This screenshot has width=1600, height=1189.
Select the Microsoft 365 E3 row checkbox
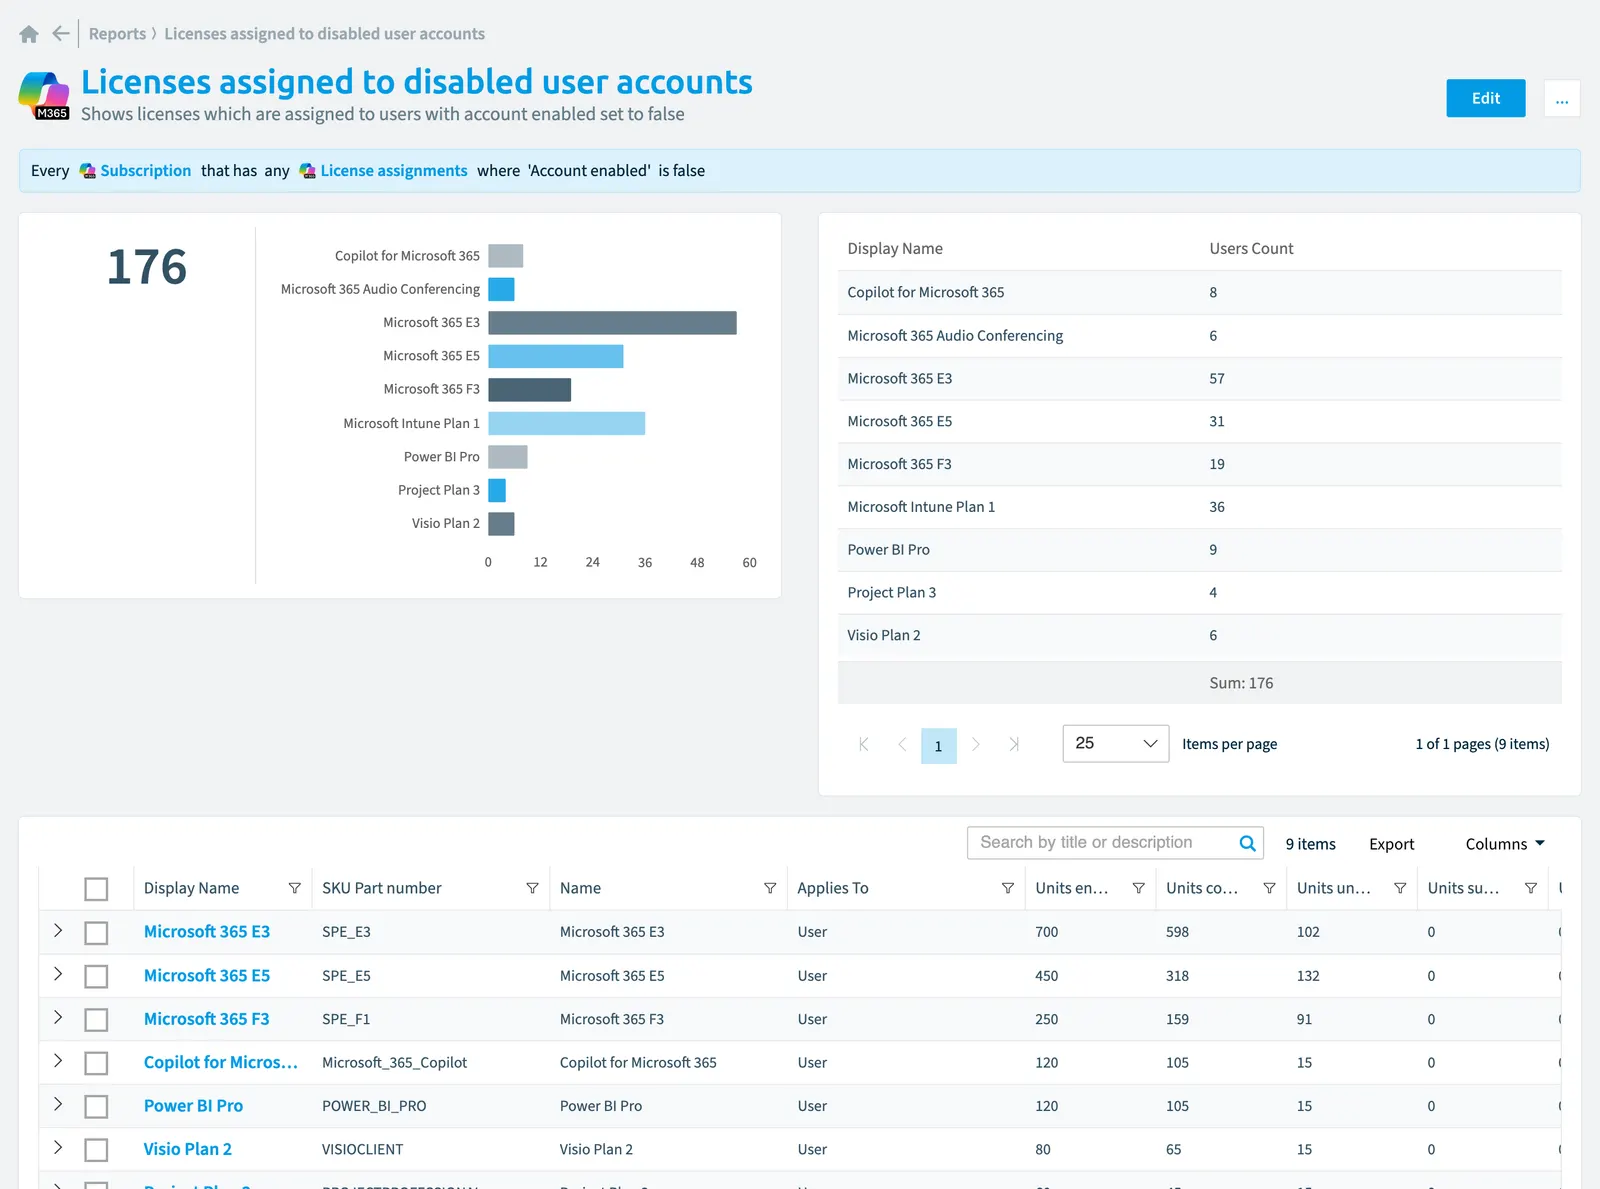pyautogui.click(x=96, y=933)
